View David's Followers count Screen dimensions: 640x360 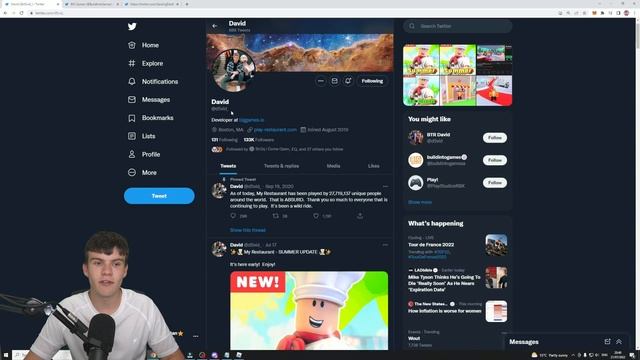[259, 140]
